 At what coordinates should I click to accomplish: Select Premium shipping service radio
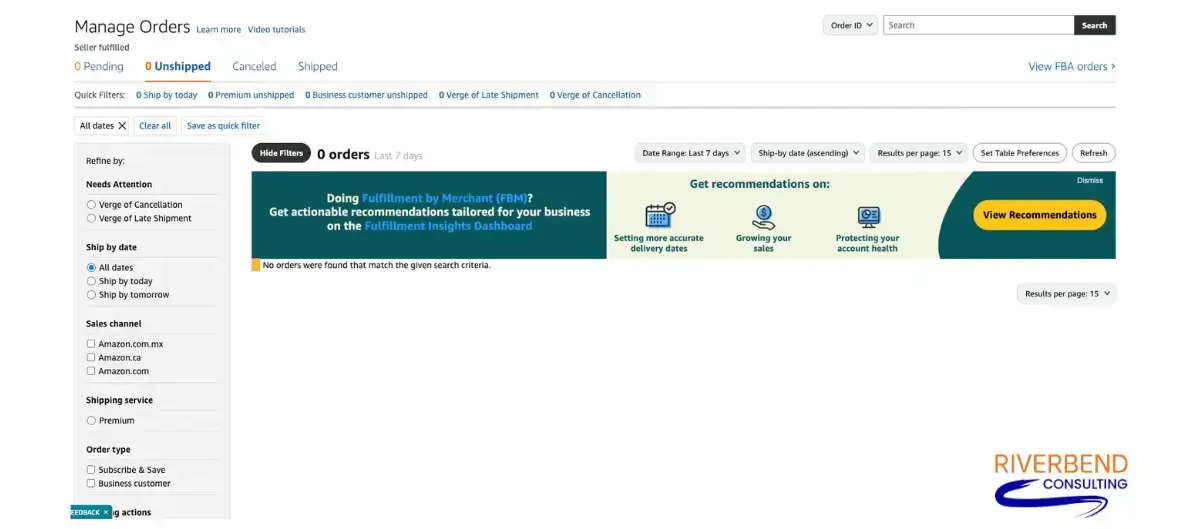pyautogui.click(x=91, y=421)
